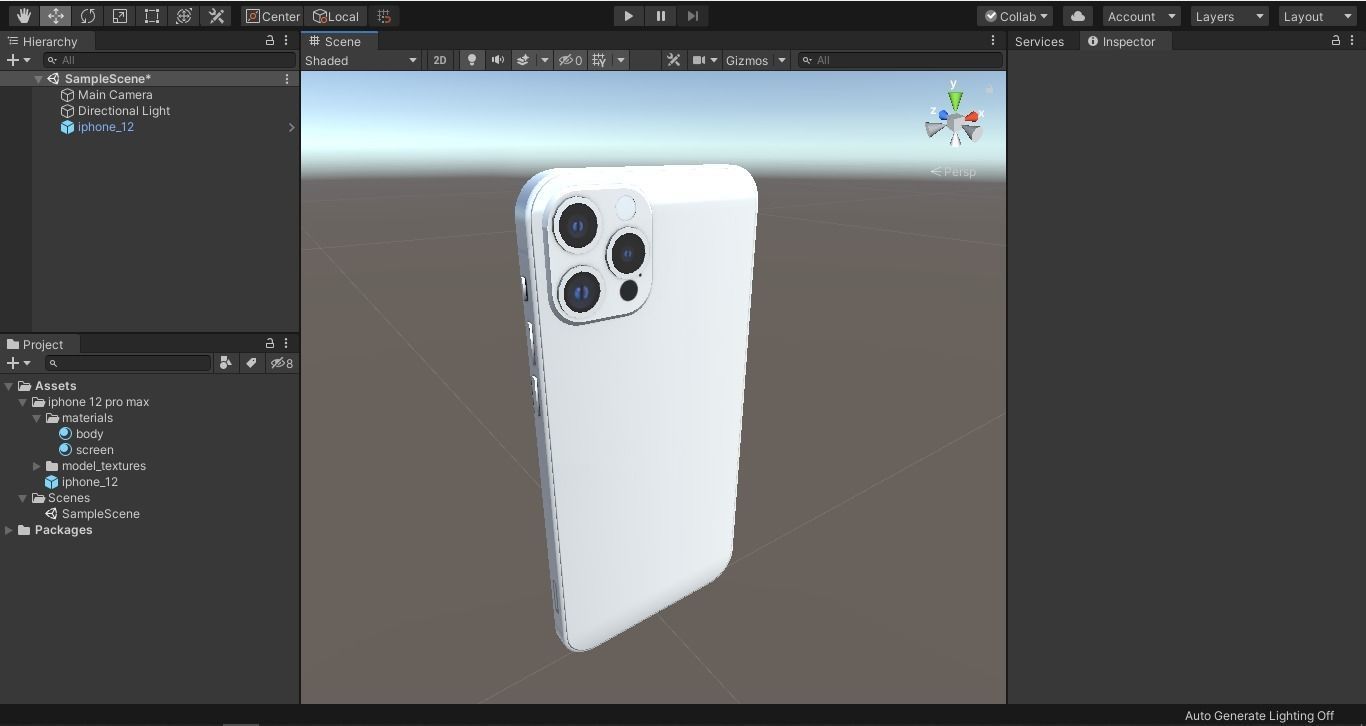This screenshot has width=1366, height=726.
Task: Select the Rect tool
Action: tap(152, 16)
